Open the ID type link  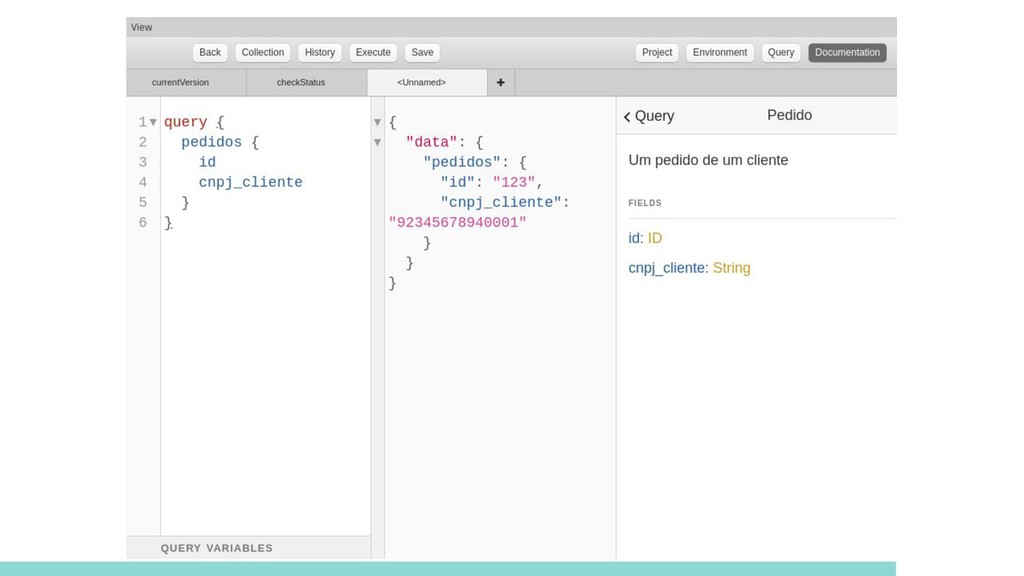click(x=654, y=238)
